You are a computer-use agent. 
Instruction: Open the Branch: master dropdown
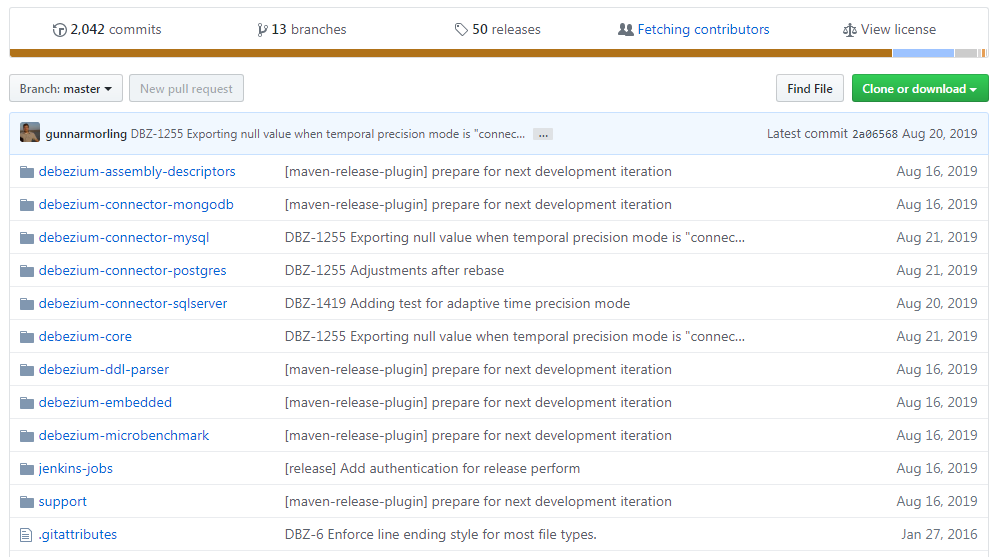pos(66,89)
